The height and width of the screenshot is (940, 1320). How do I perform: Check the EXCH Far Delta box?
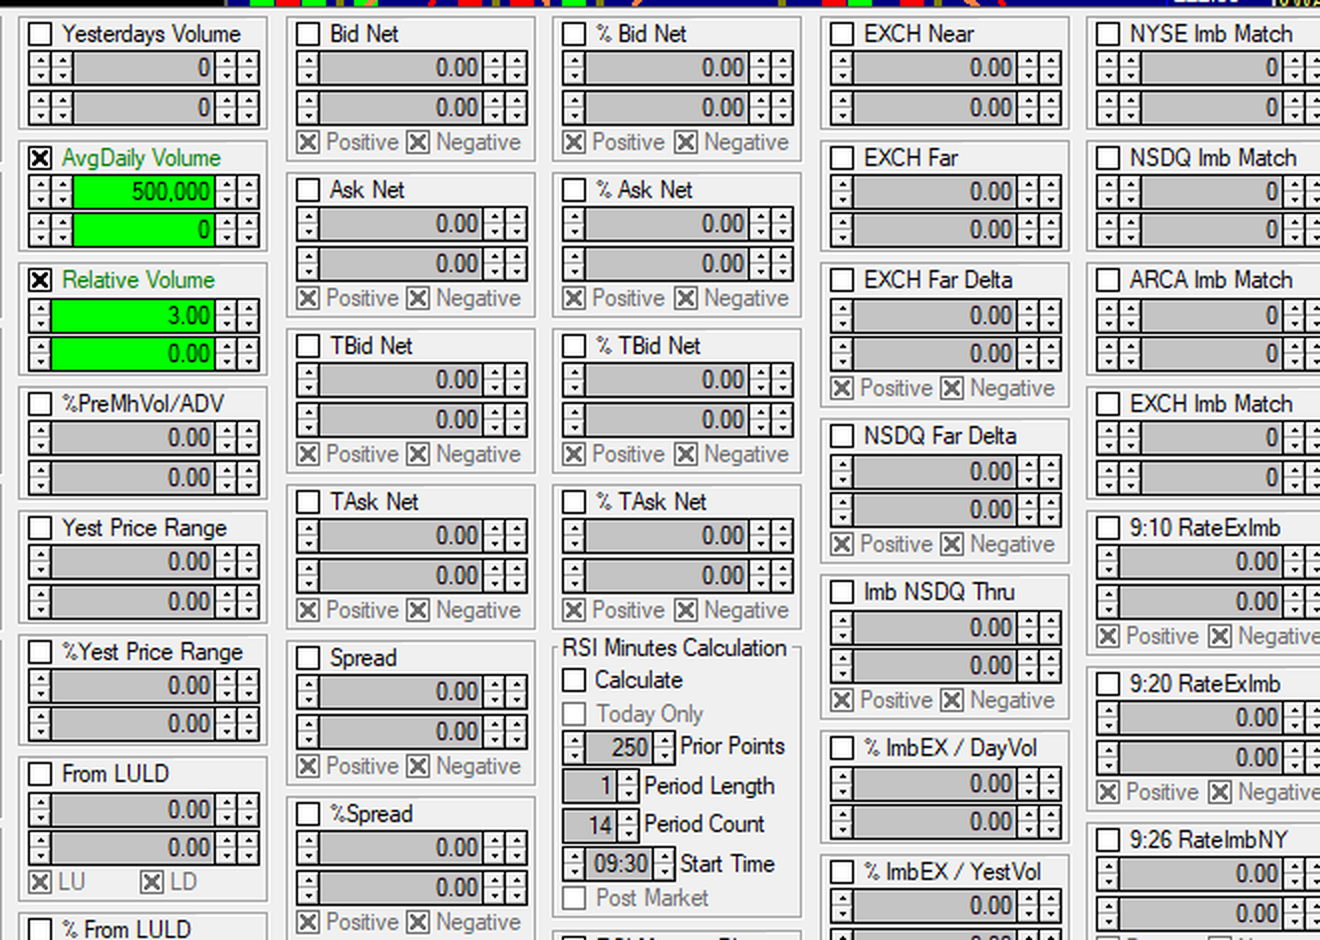tap(842, 280)
